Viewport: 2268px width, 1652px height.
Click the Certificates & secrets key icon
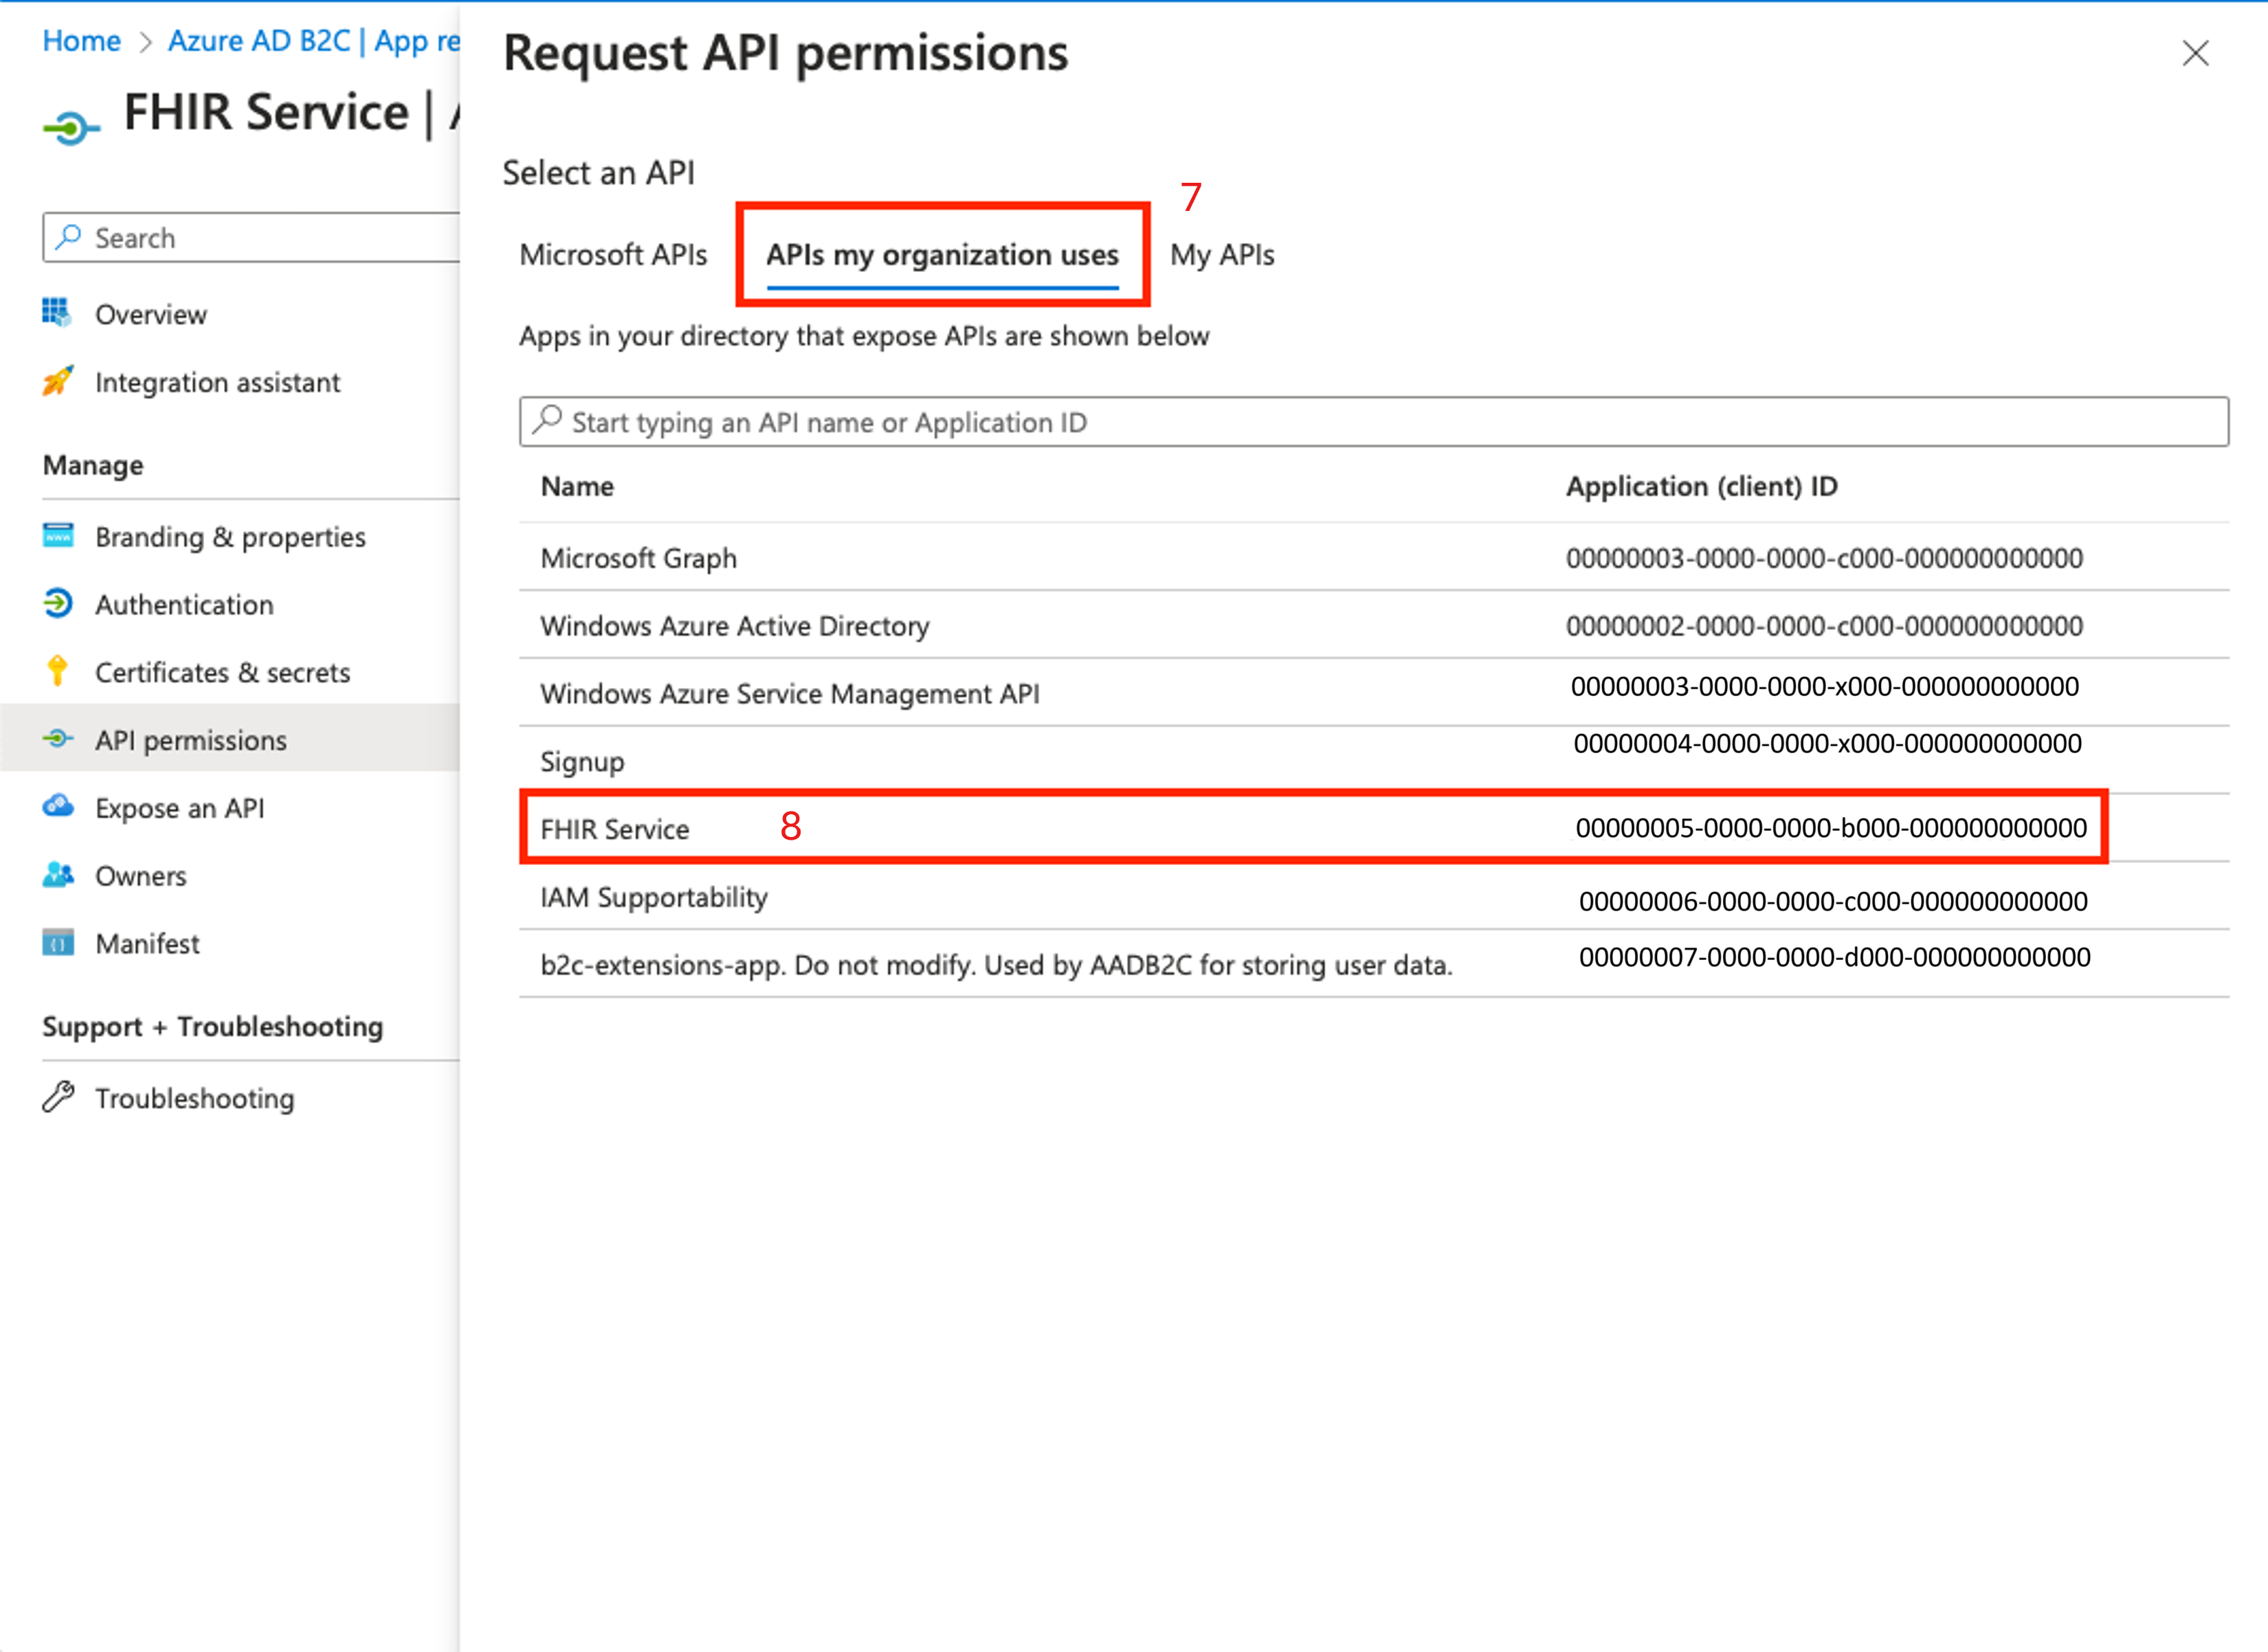[57, 671]
